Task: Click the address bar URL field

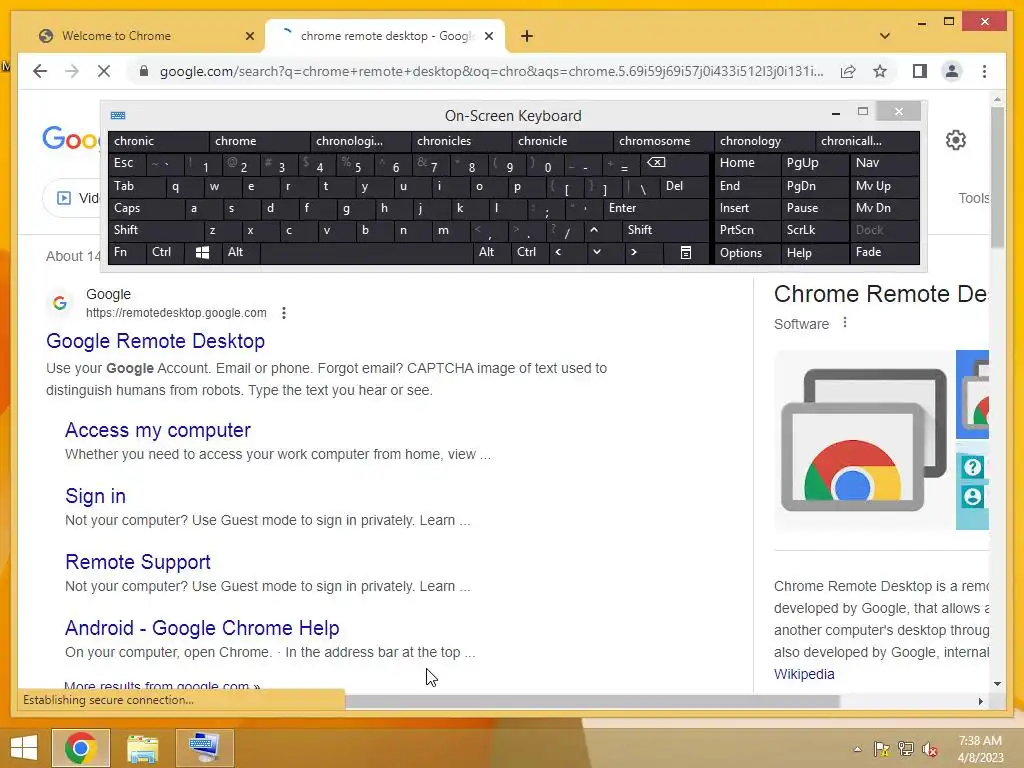Action: tap(491, 71)
